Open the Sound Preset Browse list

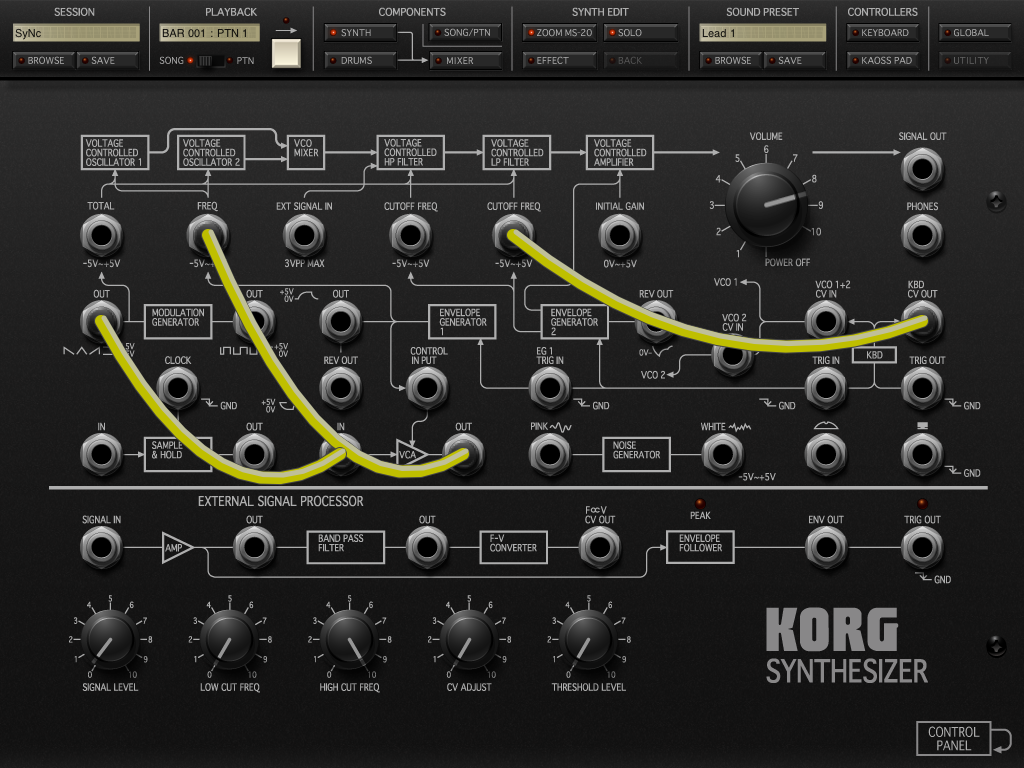point(730,61)
